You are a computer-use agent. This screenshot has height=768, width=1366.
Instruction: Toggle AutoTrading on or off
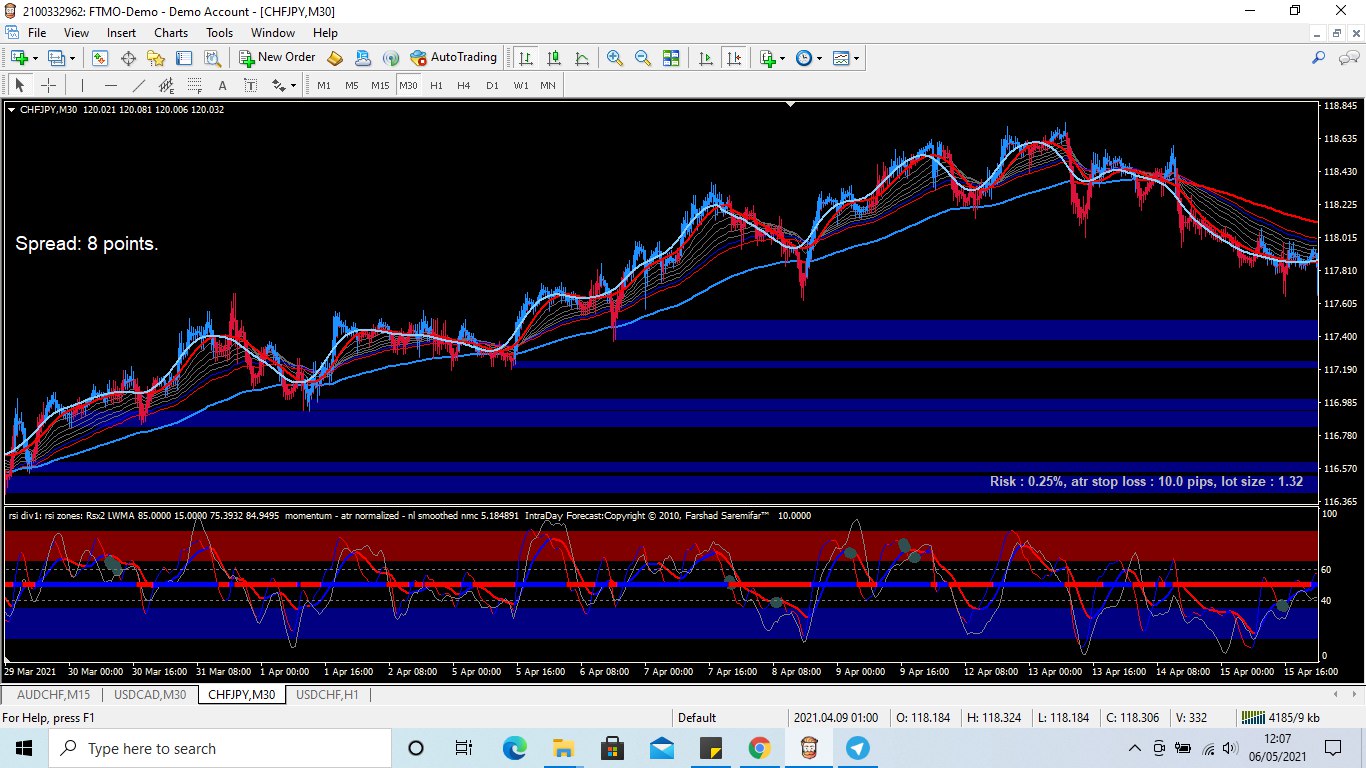453,58
